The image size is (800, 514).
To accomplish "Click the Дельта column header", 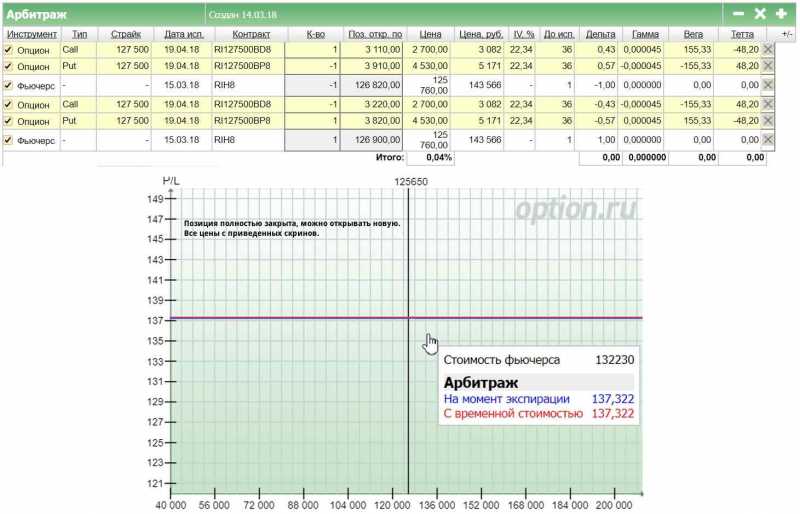I will [601, 34].
